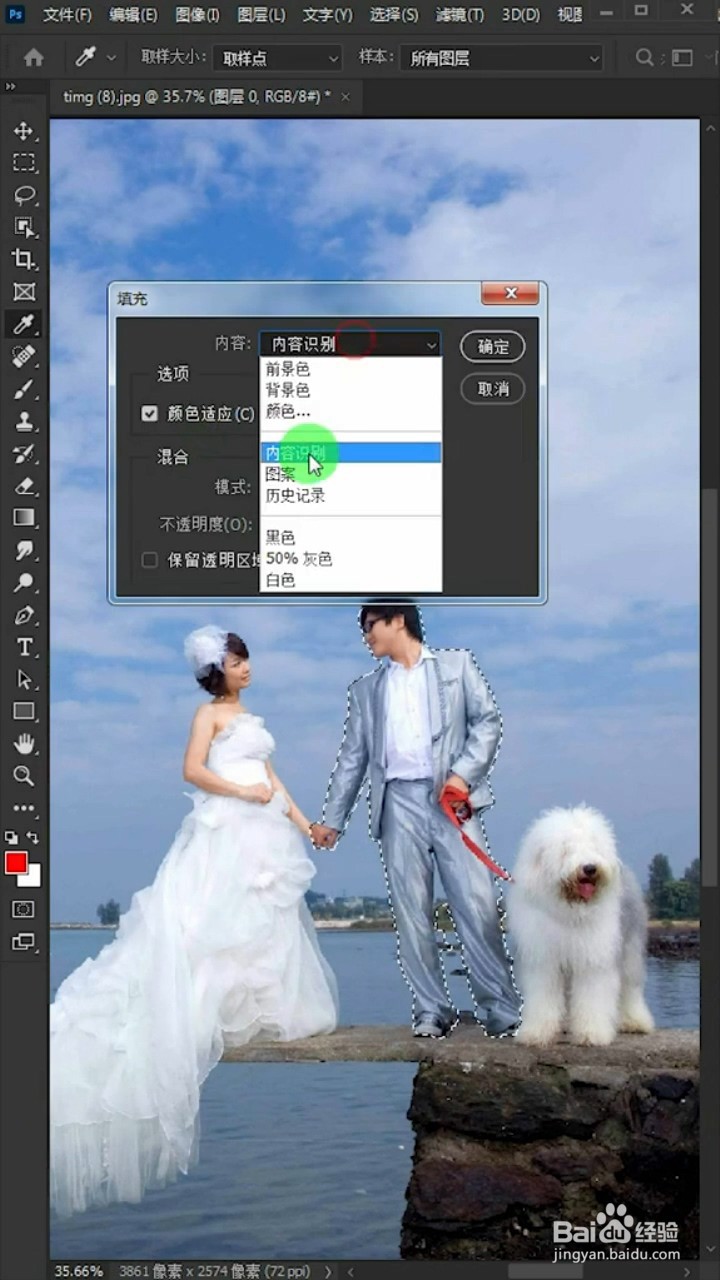Choose 内容识别 in the dropdown list
The width and height of the screenshot is (720, 1280).
[x=350, y=453]
